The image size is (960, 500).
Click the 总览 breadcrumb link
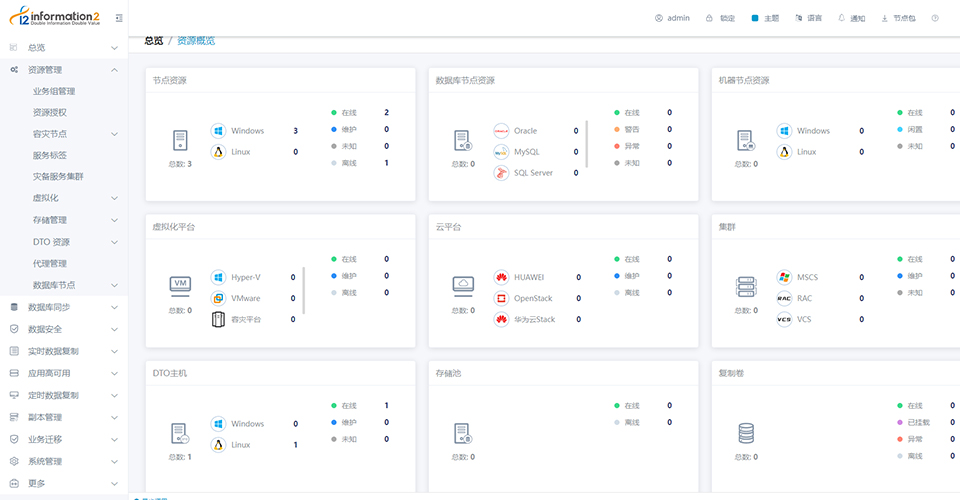pyautogui.click(x=153, y=41)
